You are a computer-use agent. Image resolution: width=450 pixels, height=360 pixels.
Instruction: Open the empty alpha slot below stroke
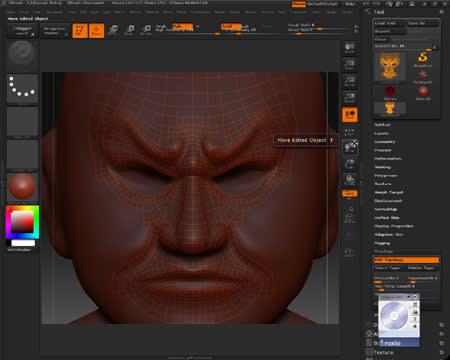23,122
